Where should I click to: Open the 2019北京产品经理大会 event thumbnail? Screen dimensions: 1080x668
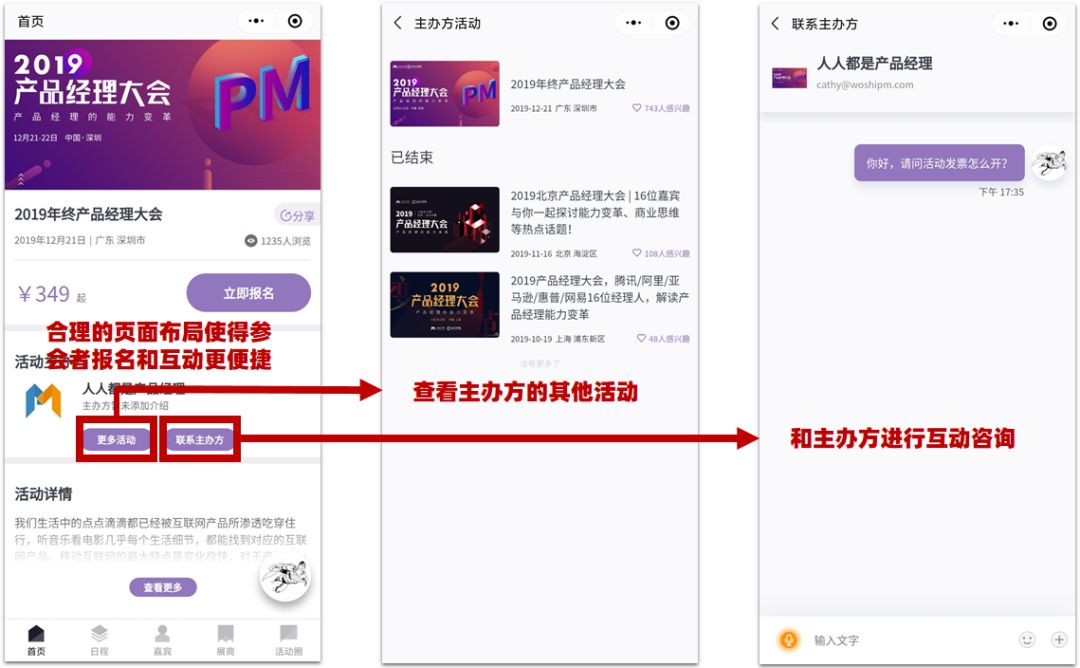[445, 220]
